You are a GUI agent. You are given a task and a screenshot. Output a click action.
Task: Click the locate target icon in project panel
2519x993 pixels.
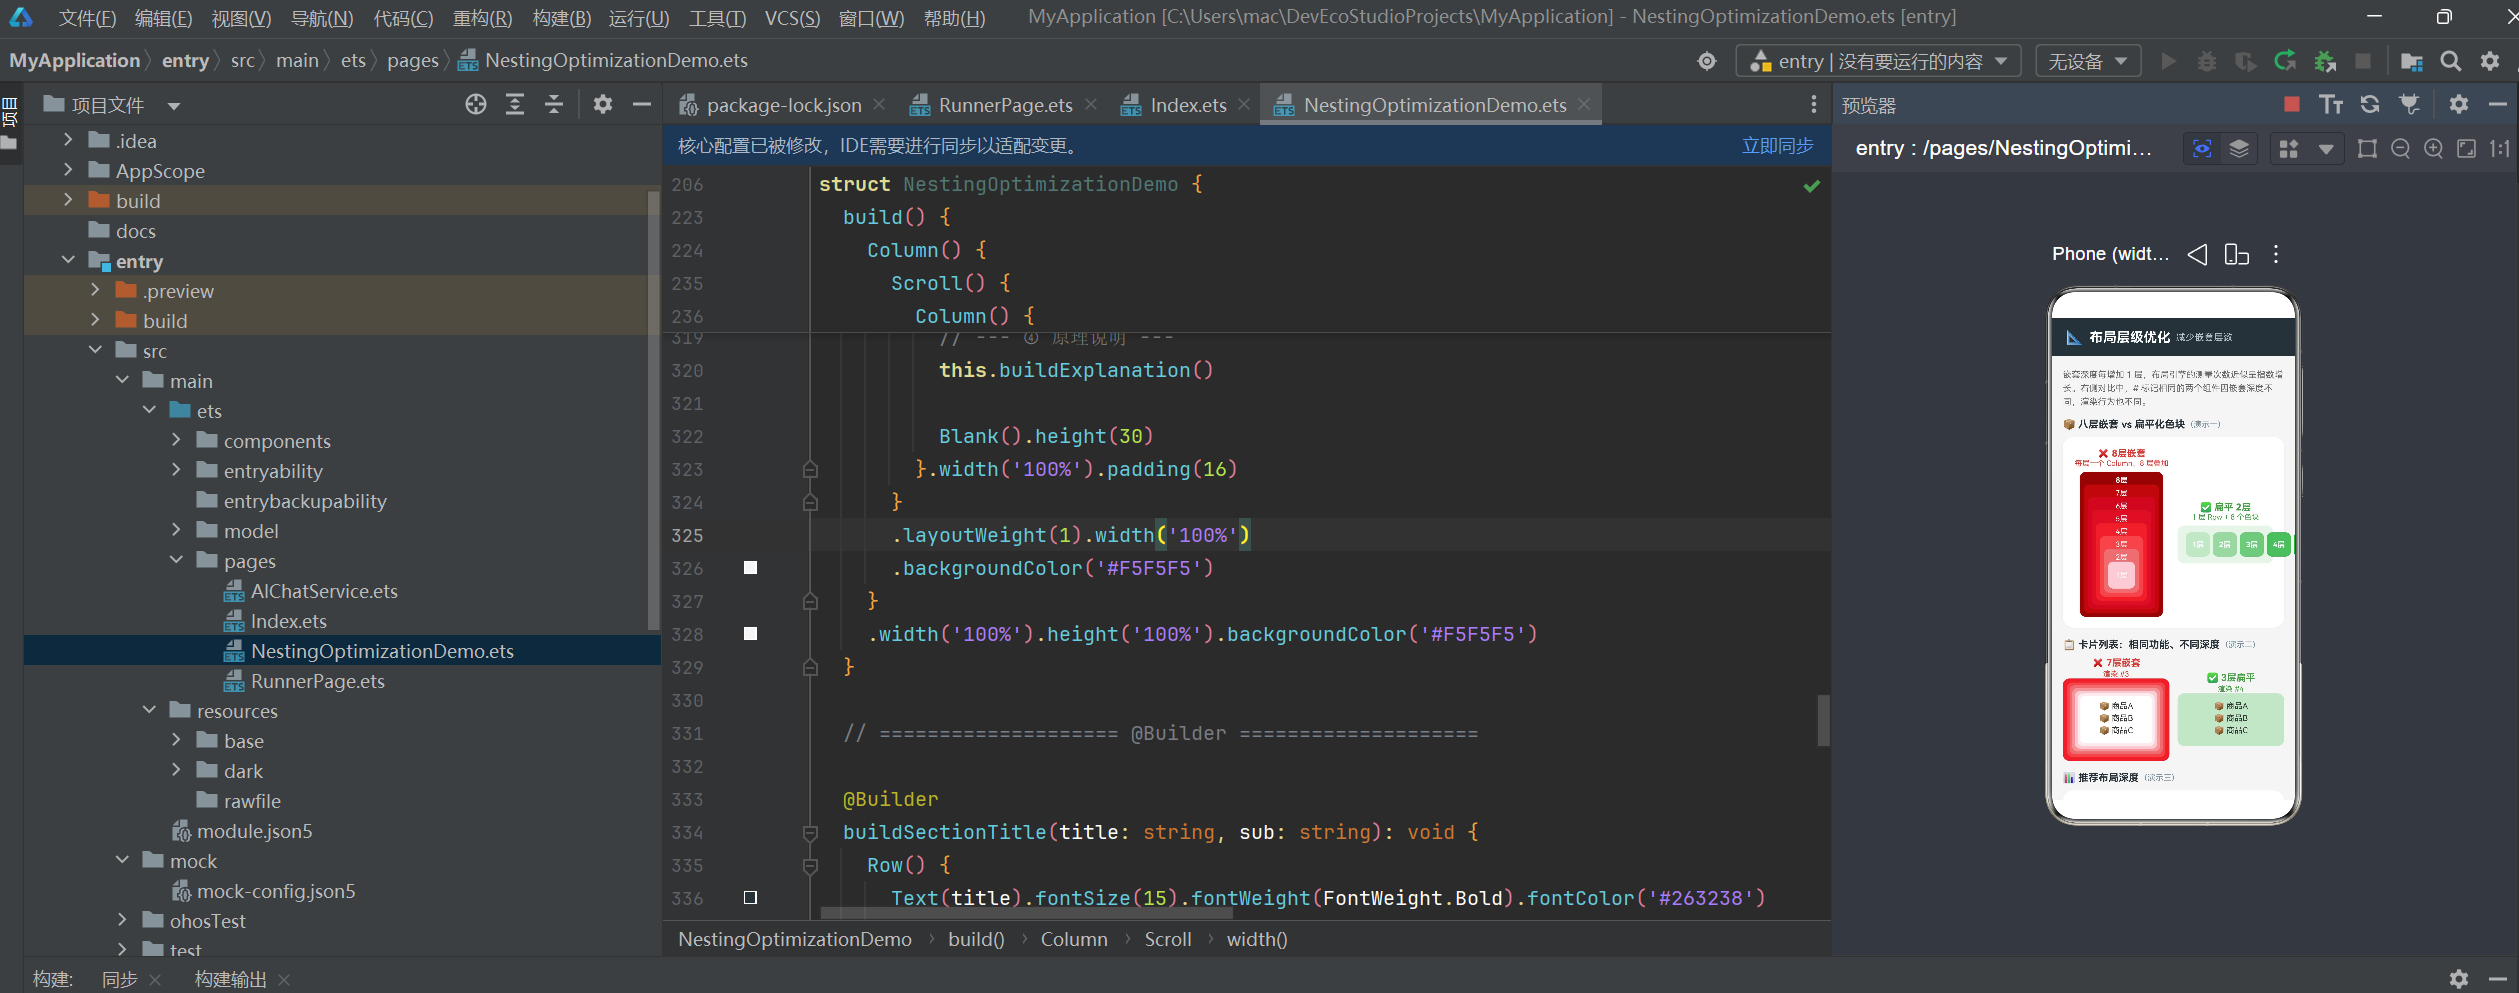tap(476, 104)
